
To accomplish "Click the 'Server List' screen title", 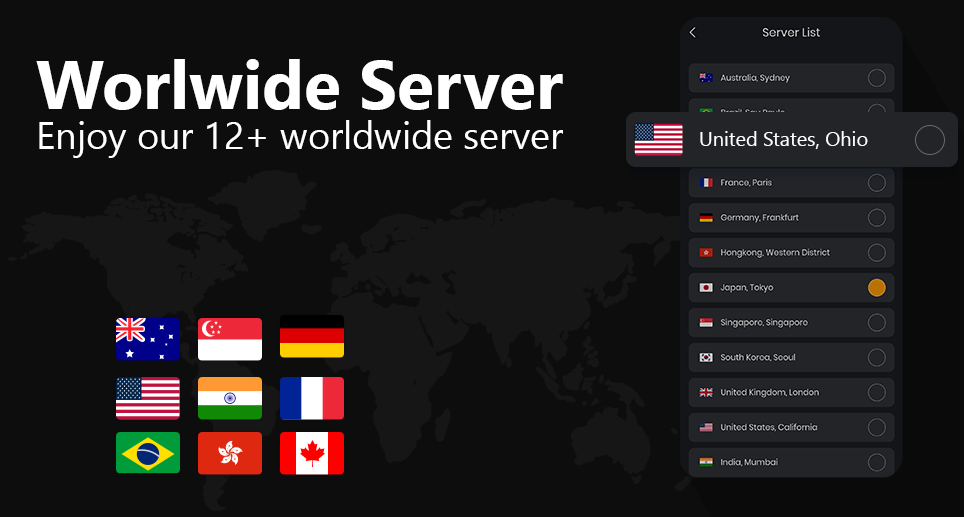I will coord(791,33).
